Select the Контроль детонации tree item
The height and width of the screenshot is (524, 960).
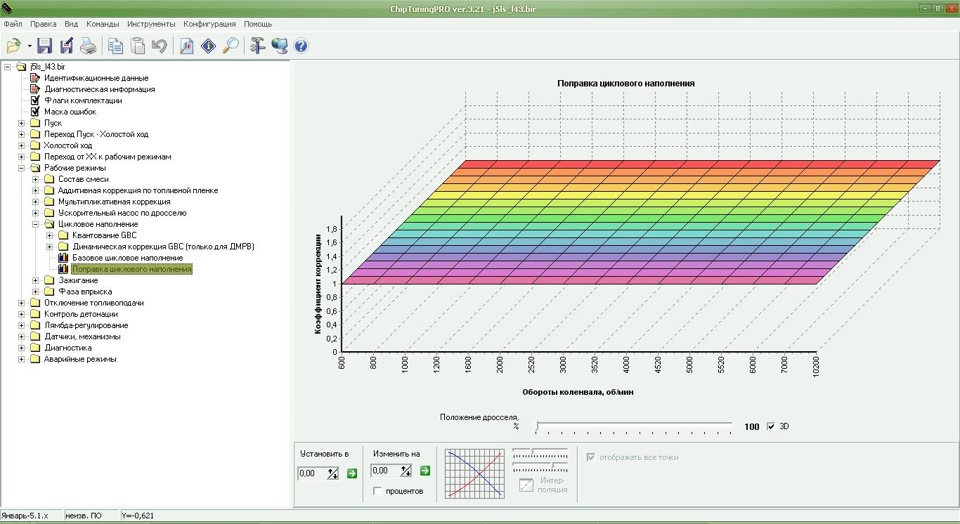click(x=81, y=314)
